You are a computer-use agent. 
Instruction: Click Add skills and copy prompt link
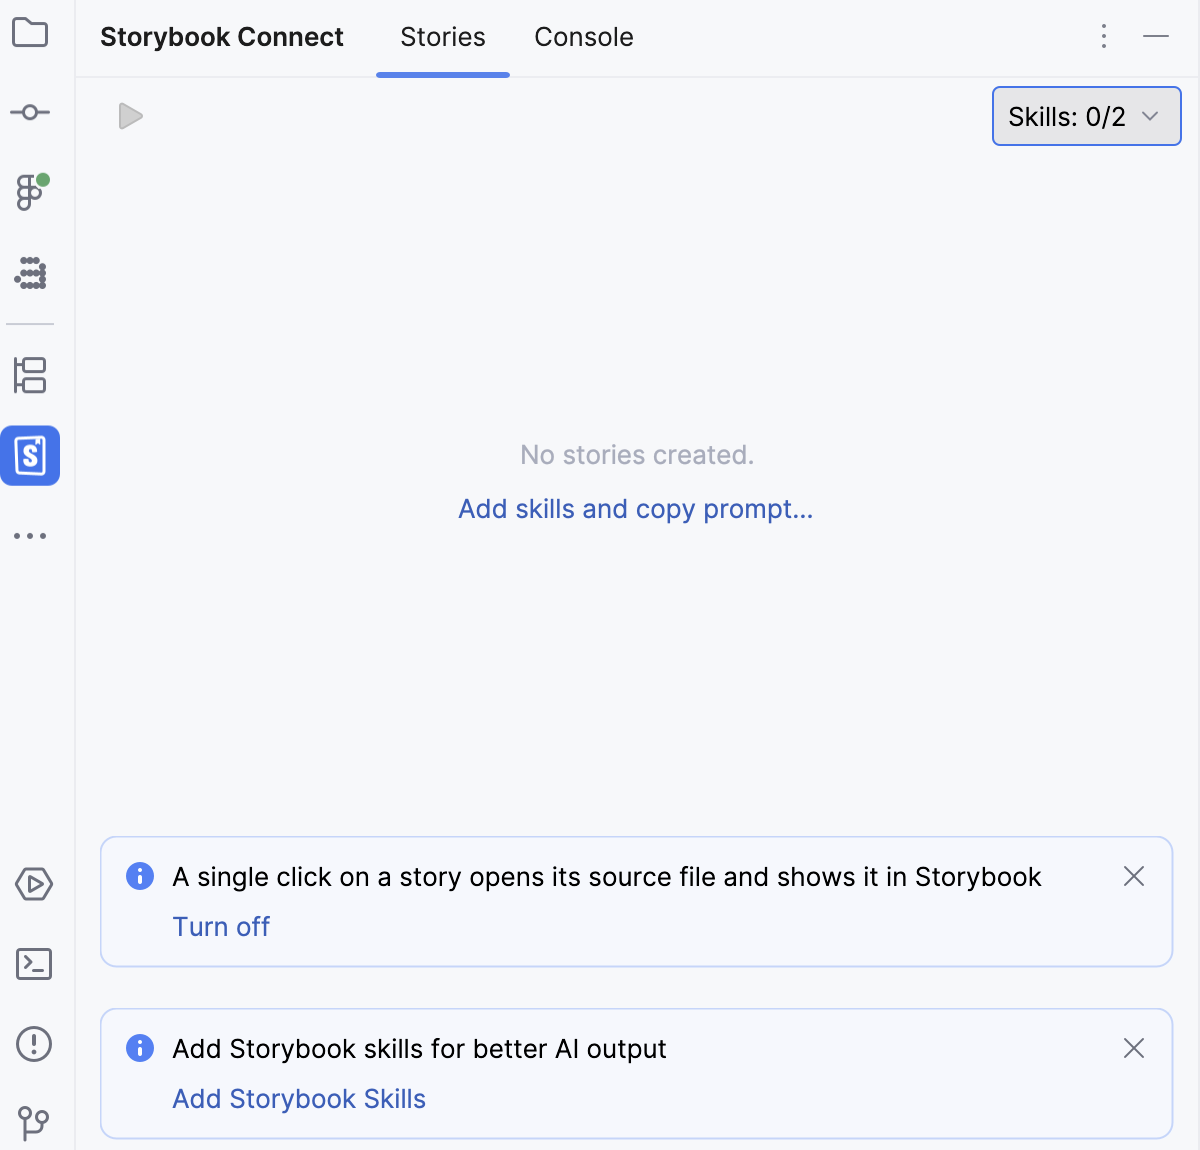point(636,509)
